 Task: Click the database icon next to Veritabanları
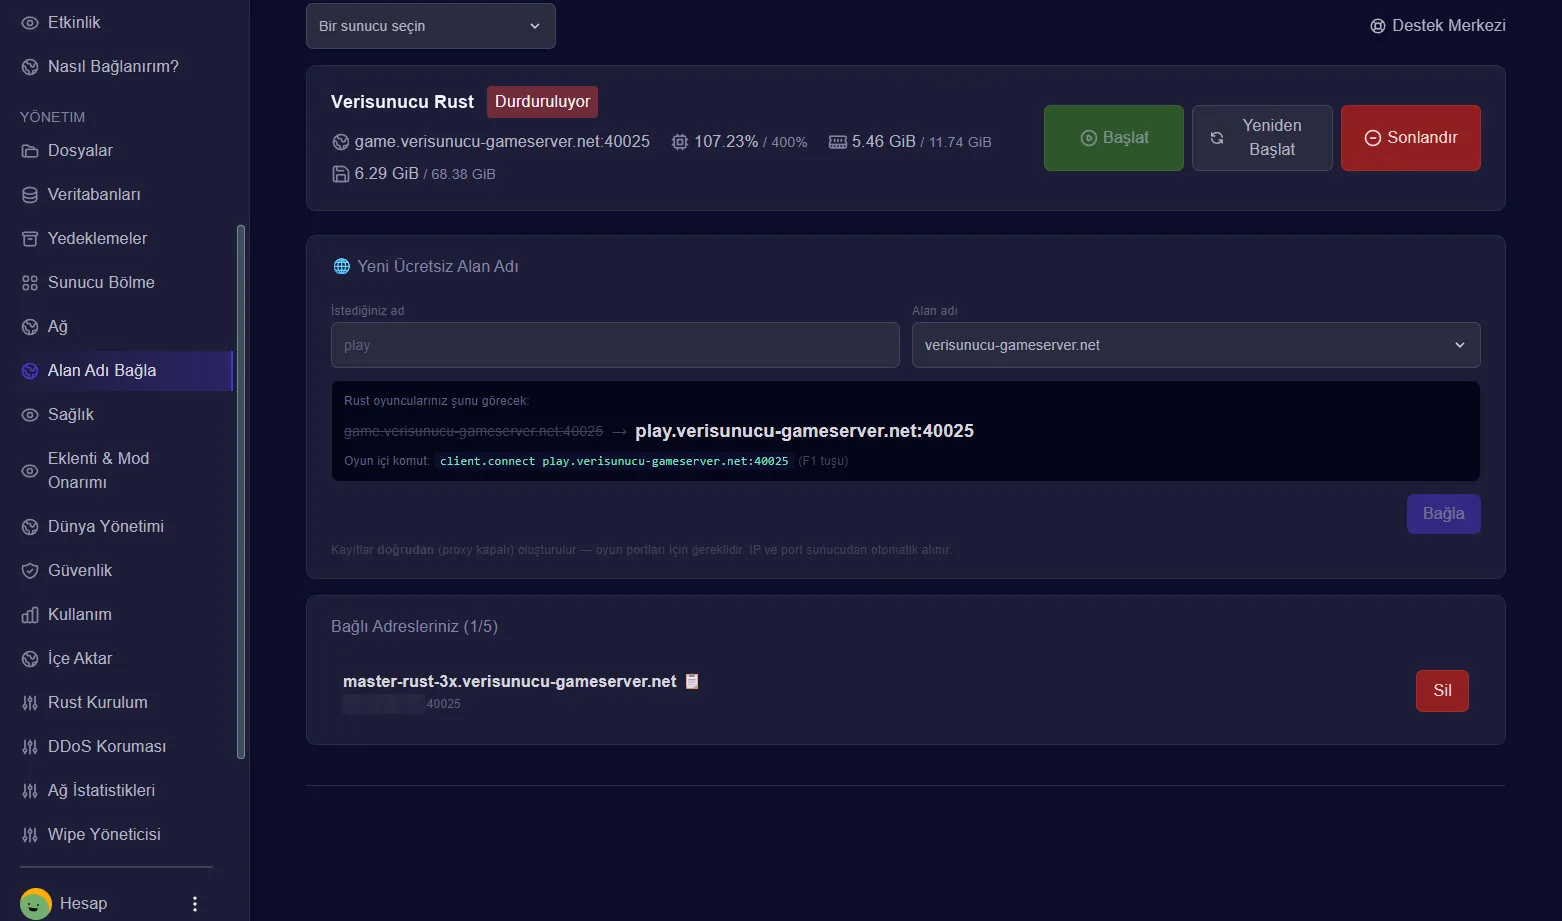click(30, 194)
